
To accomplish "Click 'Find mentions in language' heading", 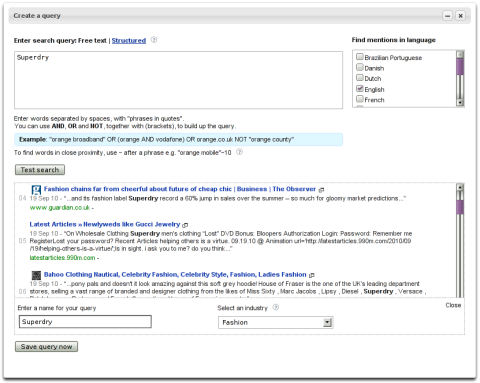I will pyautogui.click(x=393, y=40).
